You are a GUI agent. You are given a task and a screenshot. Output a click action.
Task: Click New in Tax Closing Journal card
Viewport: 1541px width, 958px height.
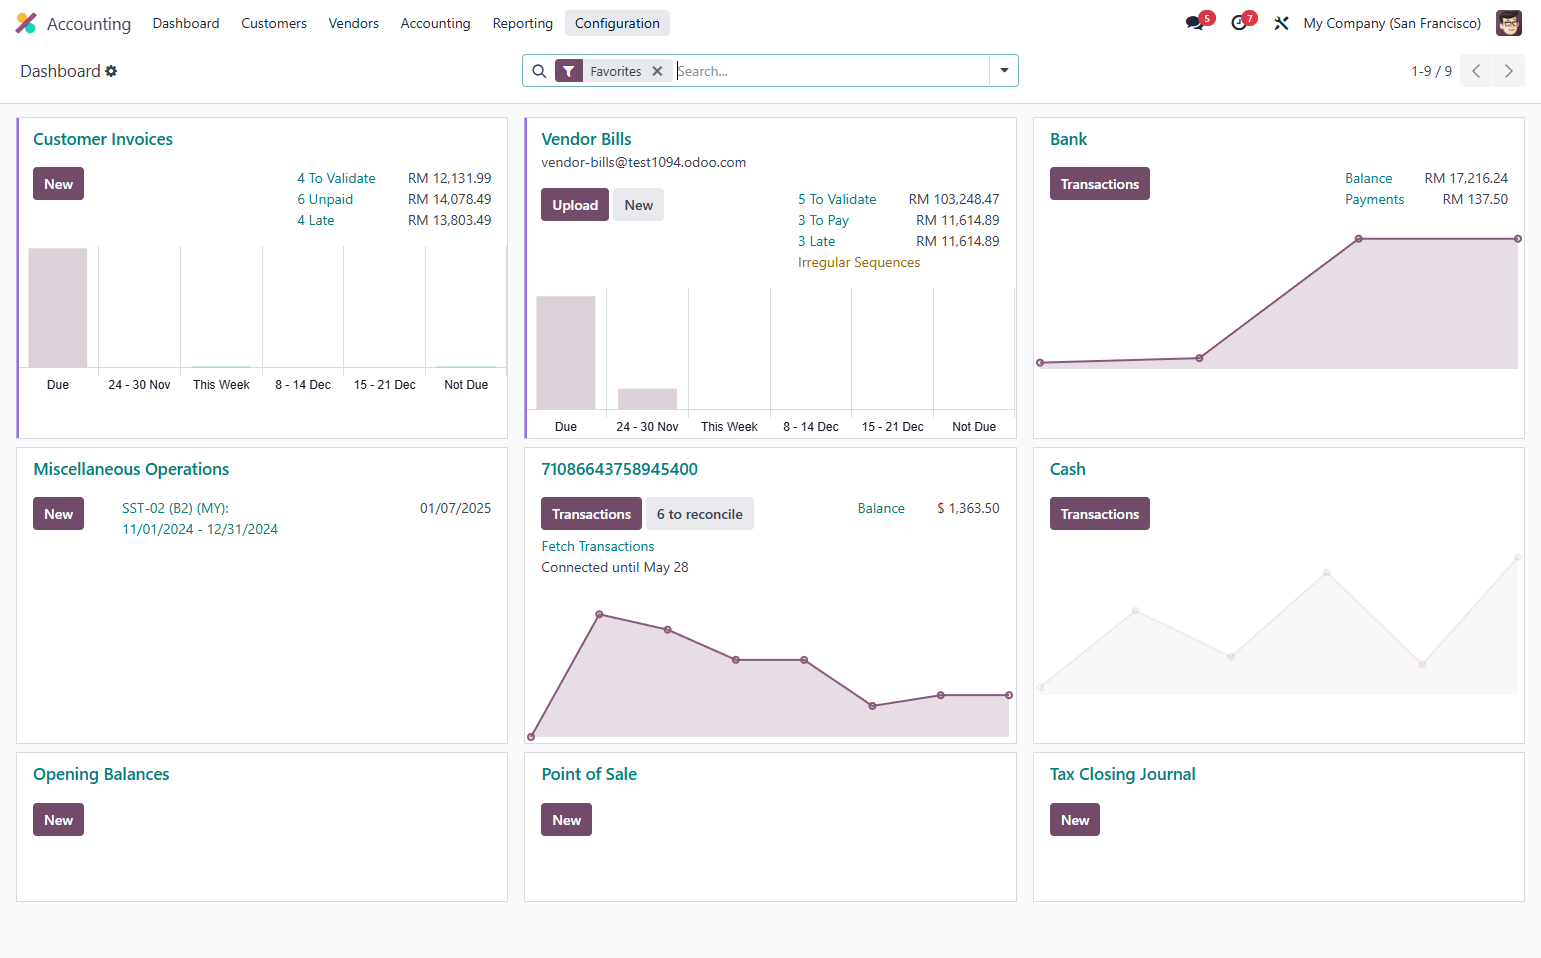1075,820
